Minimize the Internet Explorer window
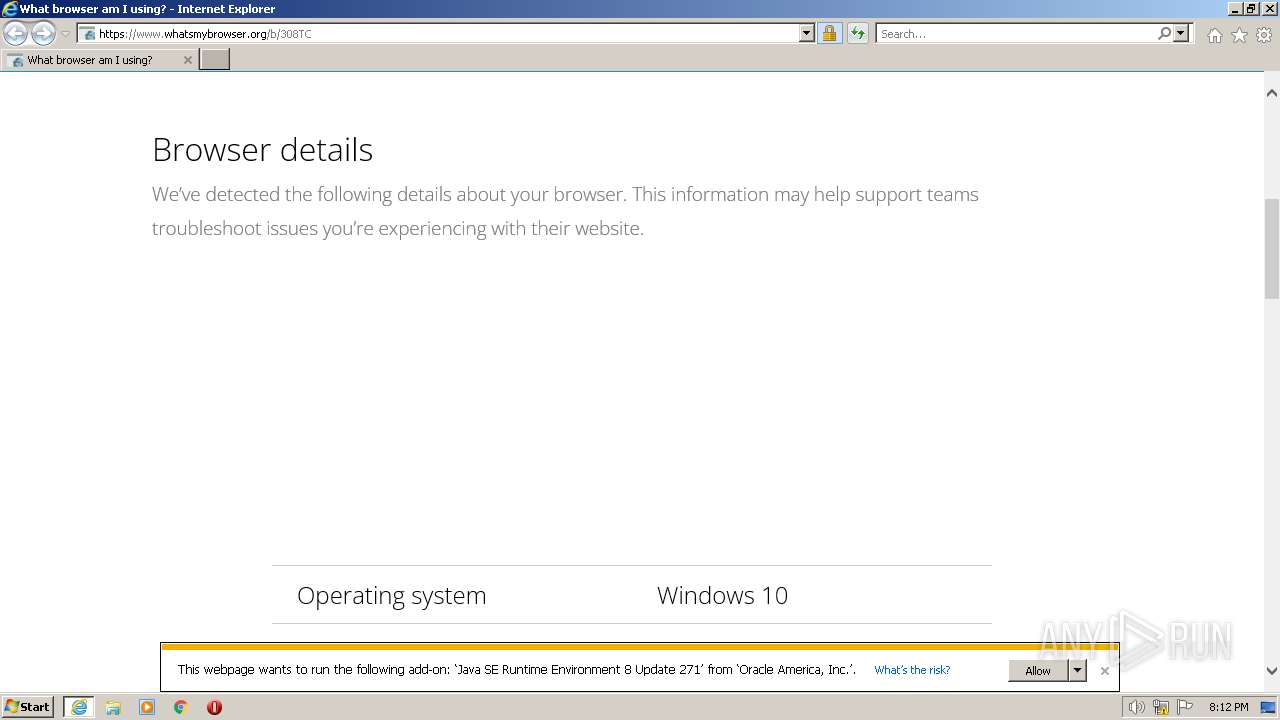 [1234, 9]
